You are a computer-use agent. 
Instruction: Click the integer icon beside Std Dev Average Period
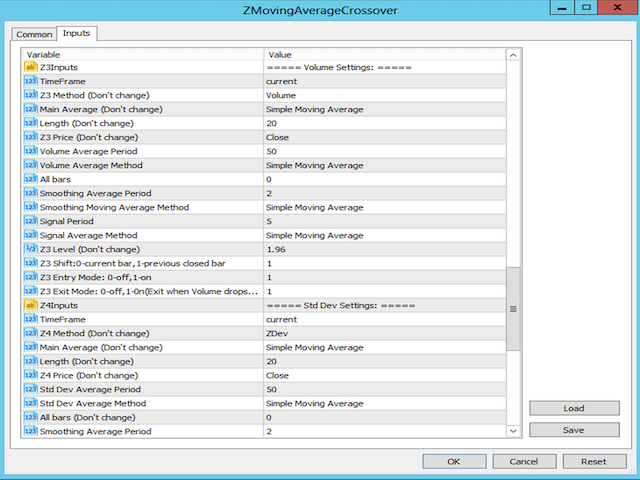31,389
